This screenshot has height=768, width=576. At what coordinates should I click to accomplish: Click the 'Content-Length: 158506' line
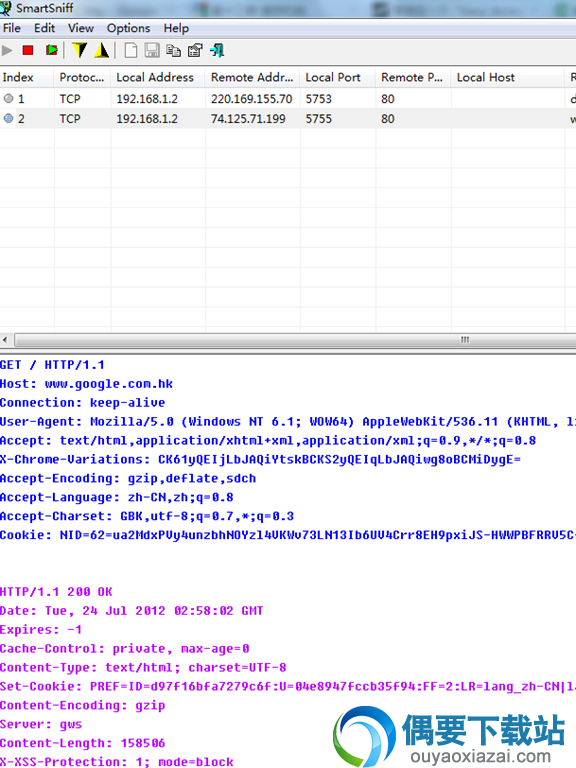(83, 744)
